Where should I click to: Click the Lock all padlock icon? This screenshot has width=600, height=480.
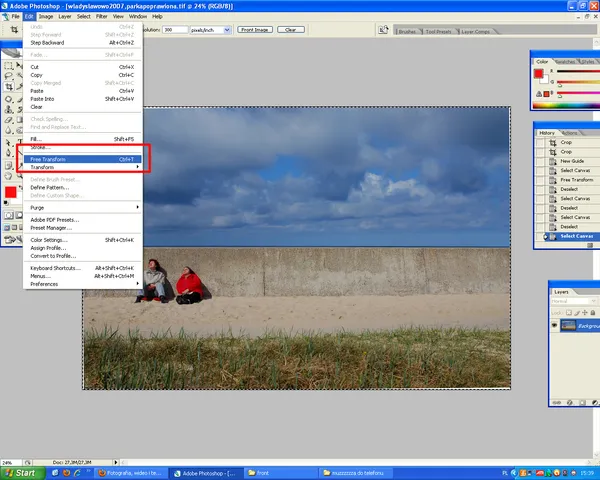(x=593, y=313)
